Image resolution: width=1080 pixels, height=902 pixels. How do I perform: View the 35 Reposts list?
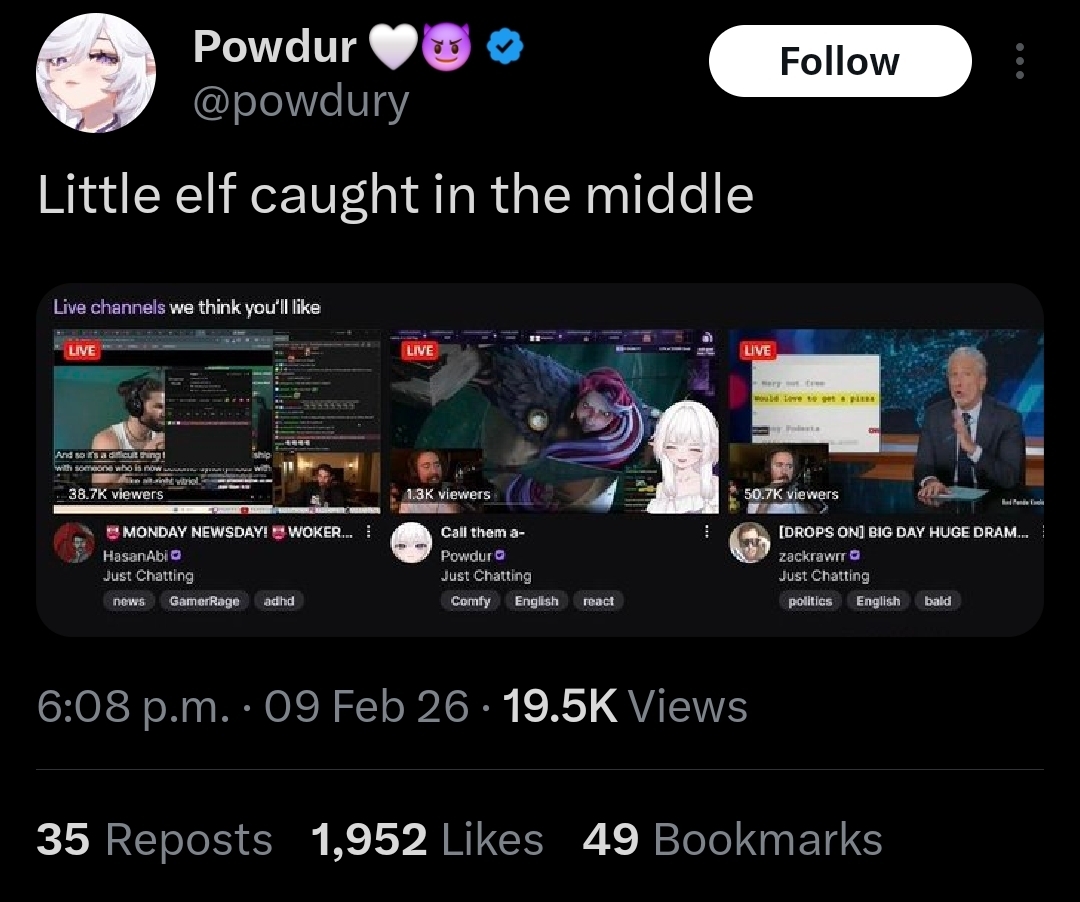pyautogui.click(x=154, y=840)
